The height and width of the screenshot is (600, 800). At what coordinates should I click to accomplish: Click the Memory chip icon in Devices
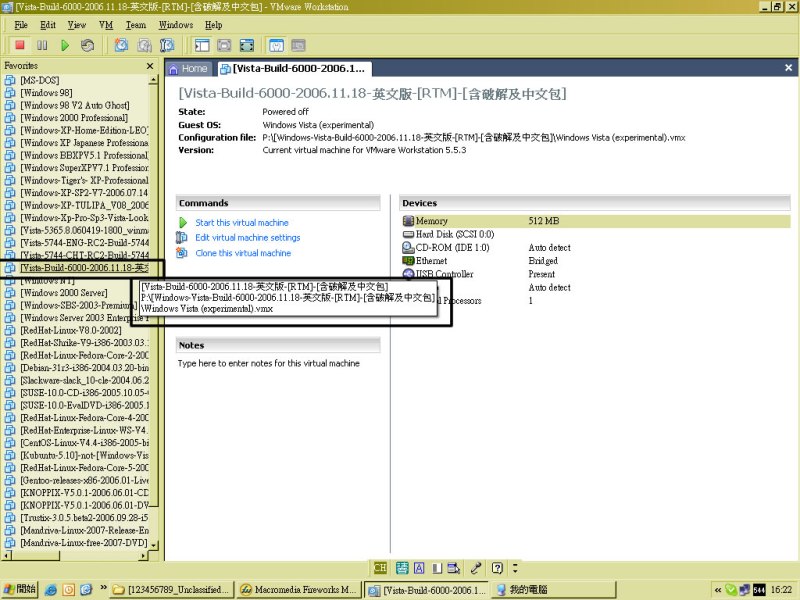408,221
